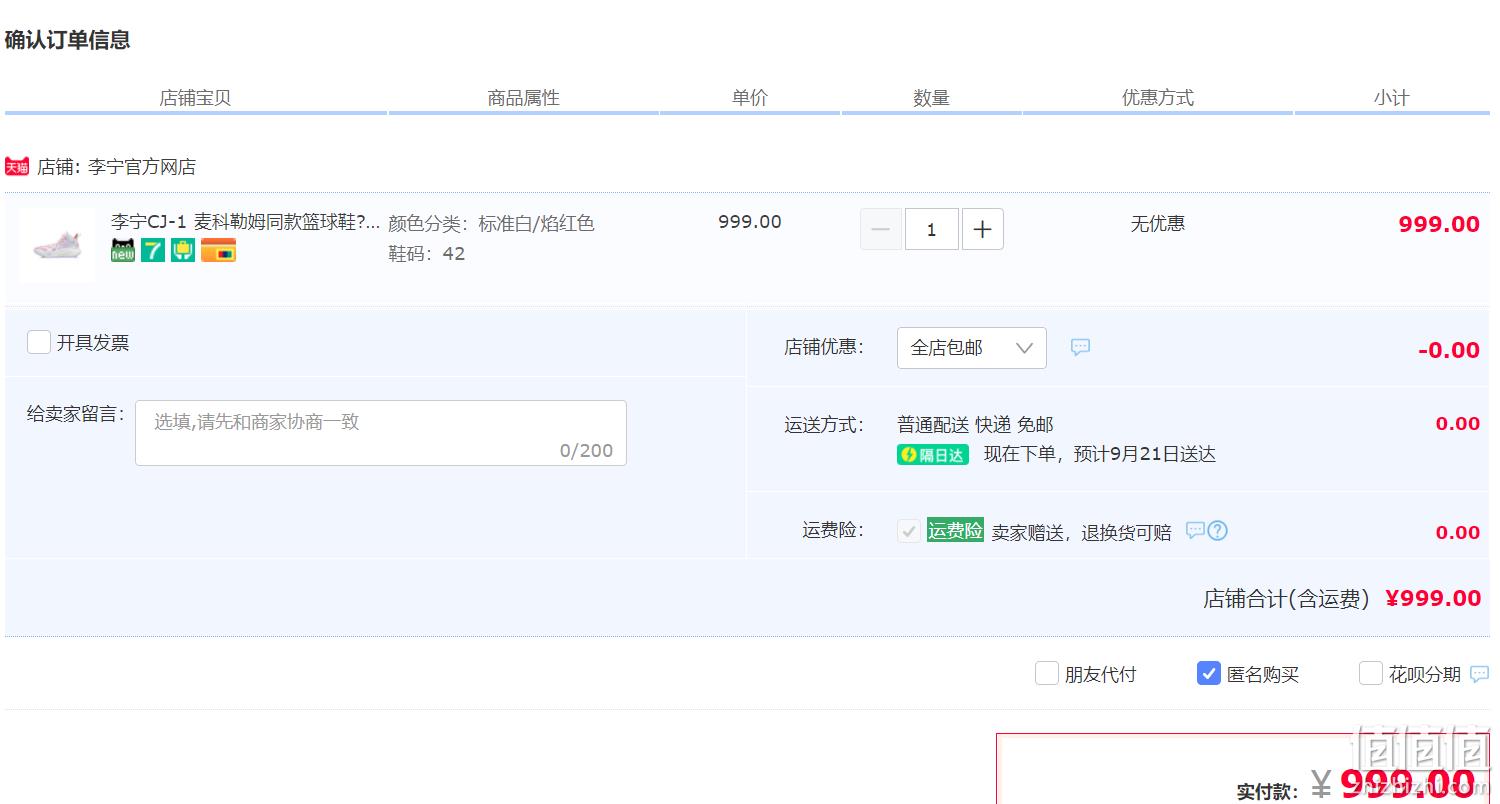This screenshot has width=1500, height=804.
Task: Click the 鞋码: 42 size text
Action: point(427,253)
